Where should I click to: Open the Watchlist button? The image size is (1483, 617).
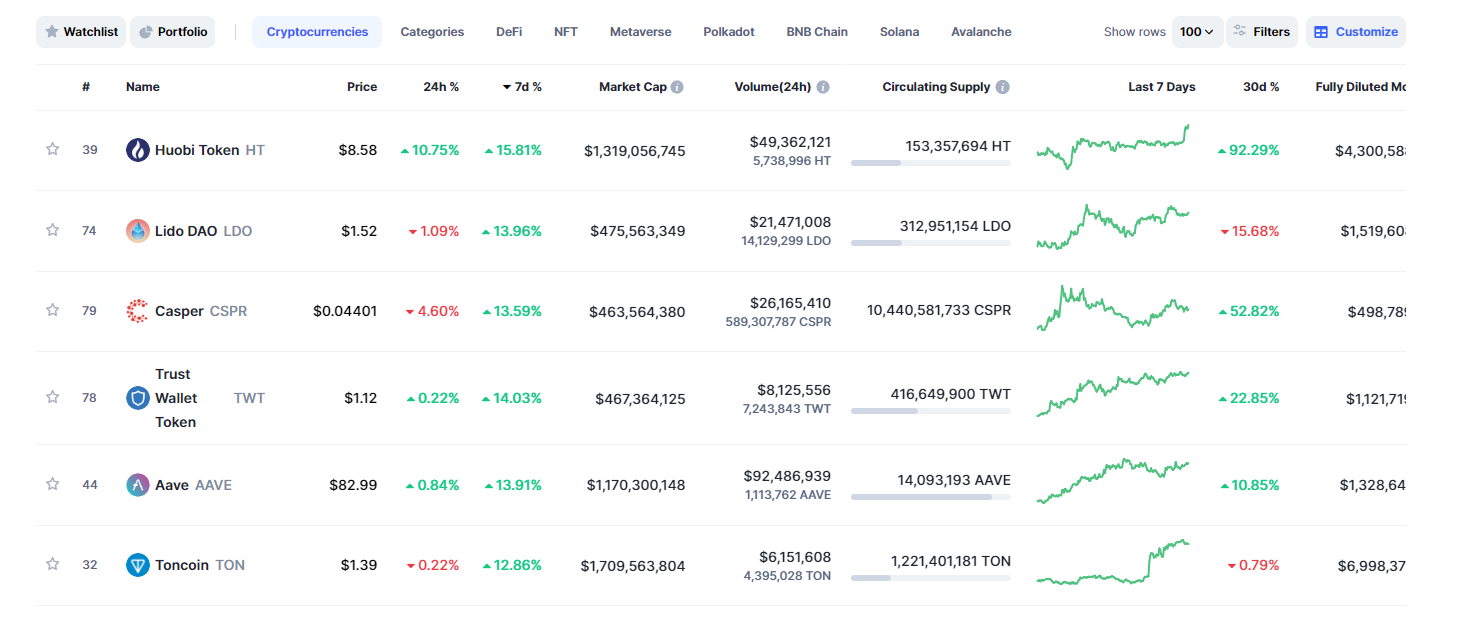(81, 32)
